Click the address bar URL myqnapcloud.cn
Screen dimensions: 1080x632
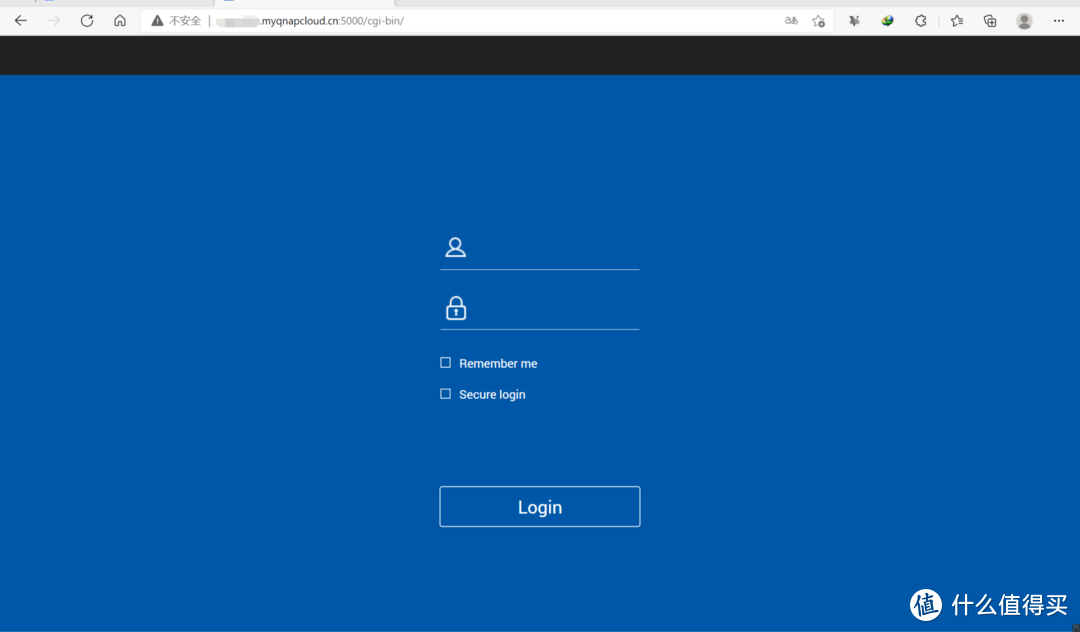[310, 21]
